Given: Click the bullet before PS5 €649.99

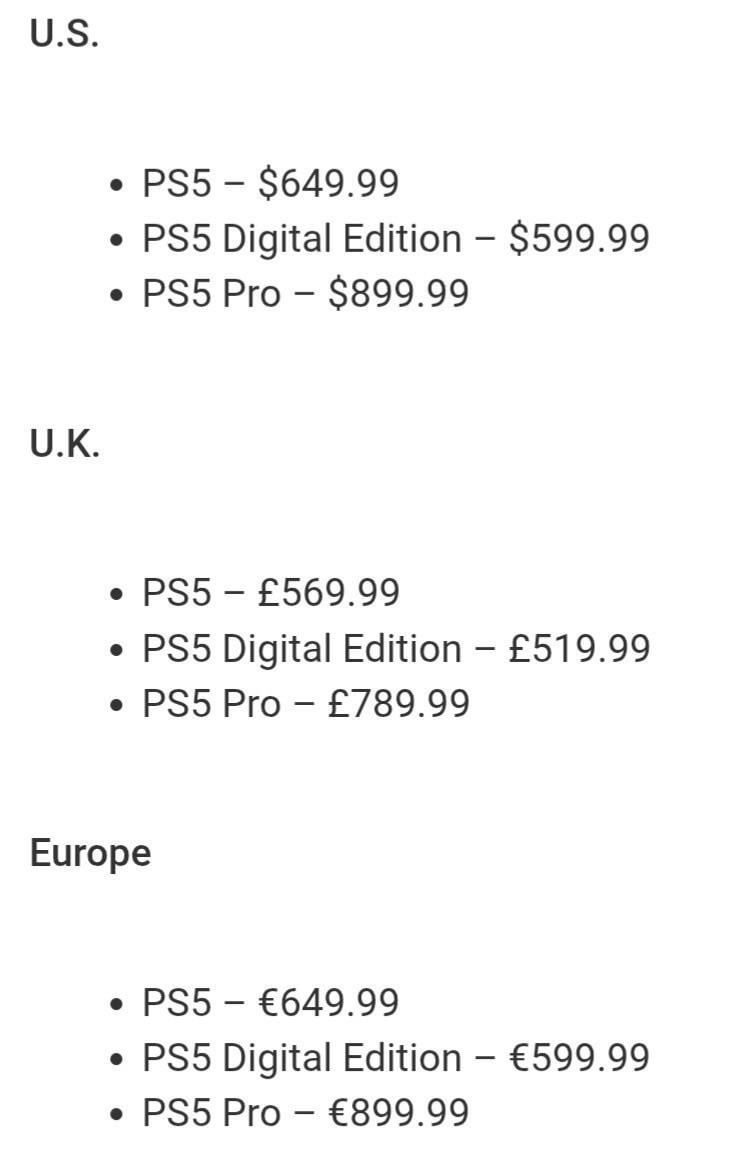Looking at the screenshot, I should coord(119,1005).
